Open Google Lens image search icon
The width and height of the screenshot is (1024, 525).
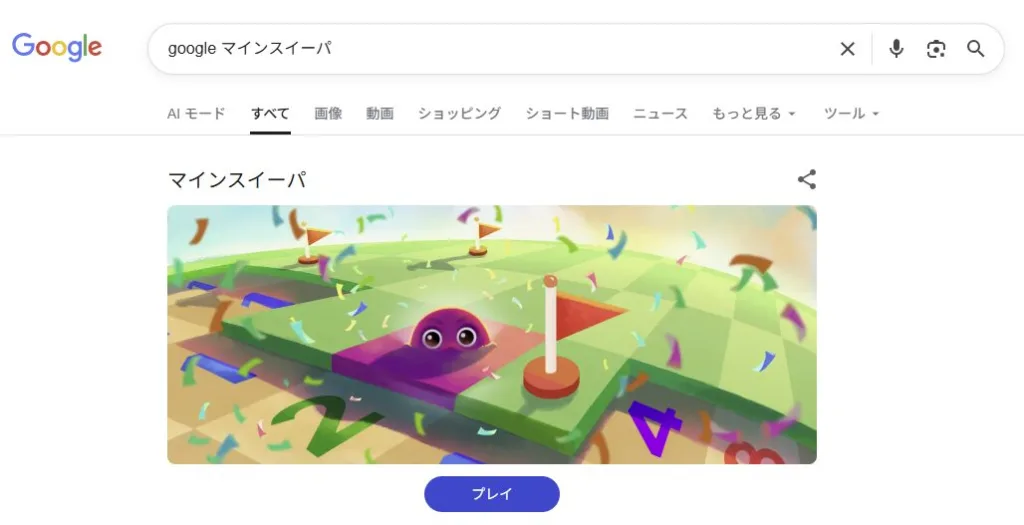click(x=936, y=49)
